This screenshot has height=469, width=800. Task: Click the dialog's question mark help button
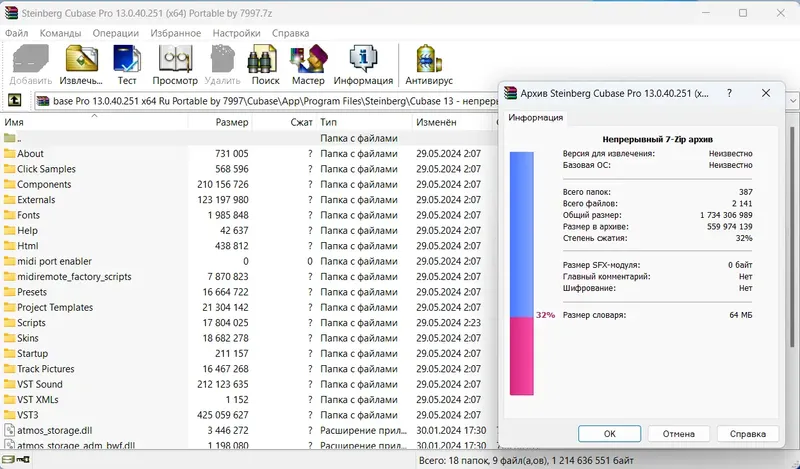click(730, 93)
